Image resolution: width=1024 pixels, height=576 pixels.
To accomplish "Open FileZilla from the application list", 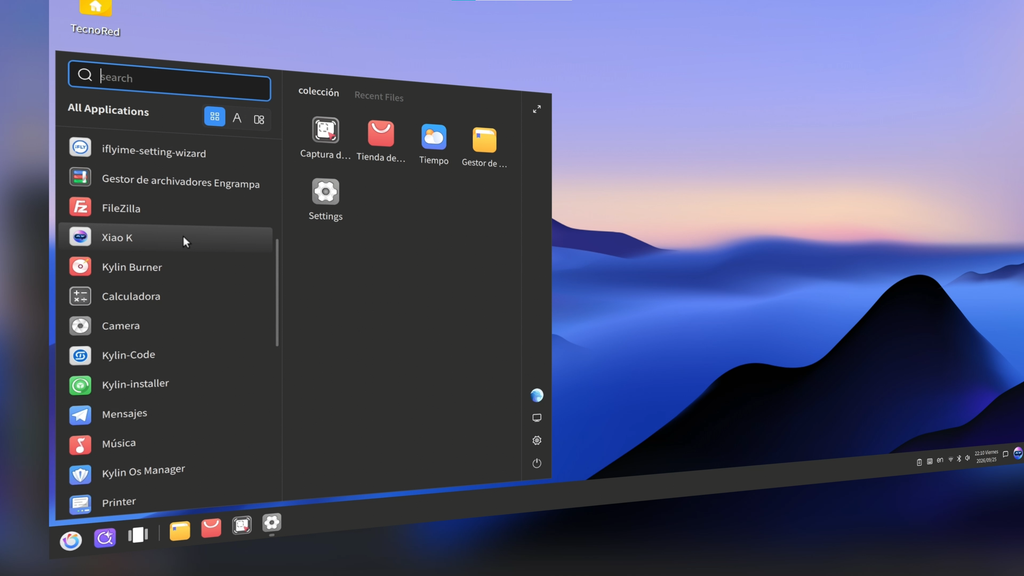I will coord(166,208).
